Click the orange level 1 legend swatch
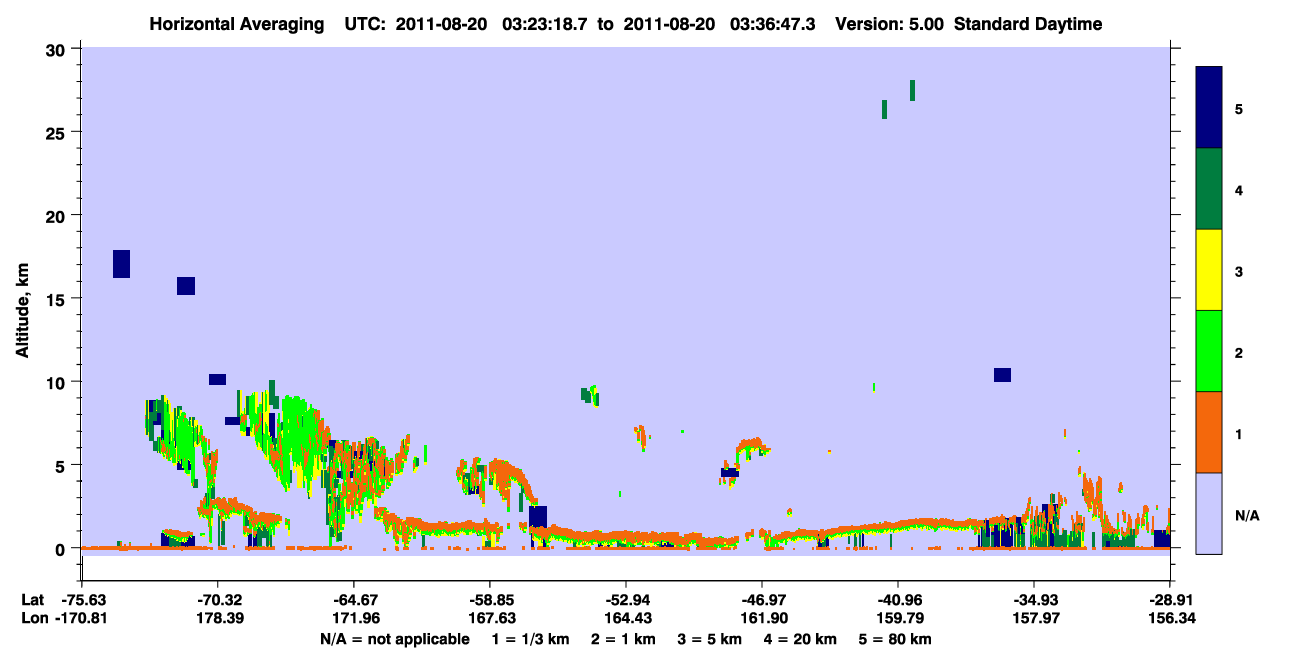Image resolution: width=1300 pixels, height=667 pixels. 1209,432
